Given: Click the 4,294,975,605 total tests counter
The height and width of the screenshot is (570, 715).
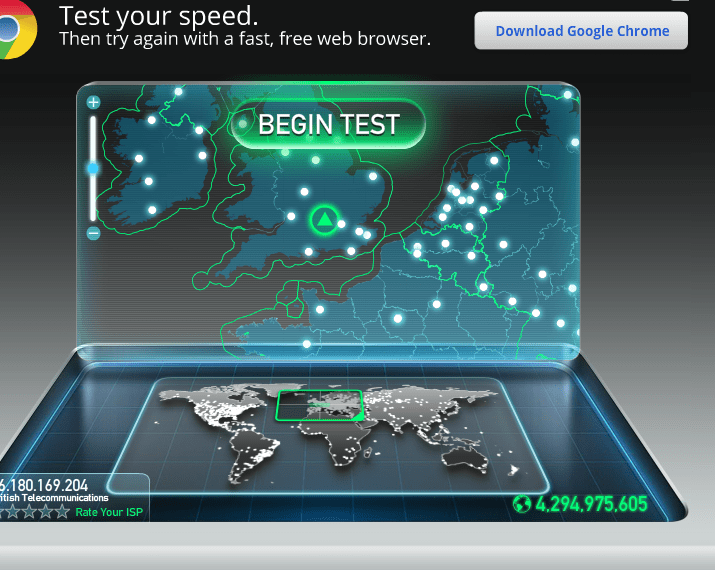Looking at the screenshot, I should 591,504.
